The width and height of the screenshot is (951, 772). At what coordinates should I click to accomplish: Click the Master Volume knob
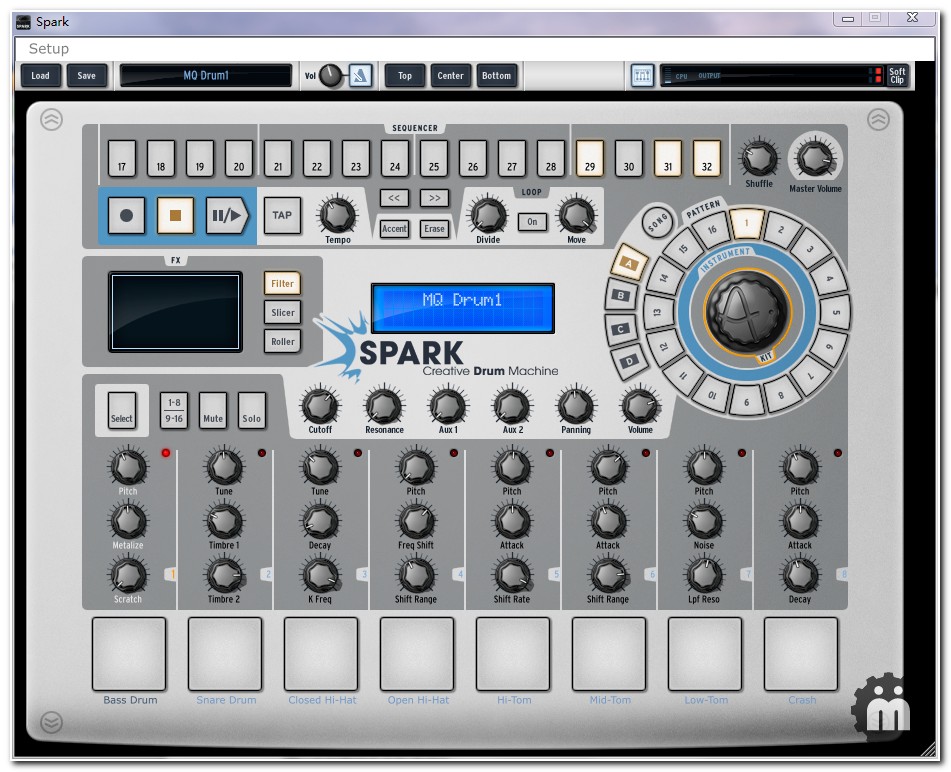point(815,157)
